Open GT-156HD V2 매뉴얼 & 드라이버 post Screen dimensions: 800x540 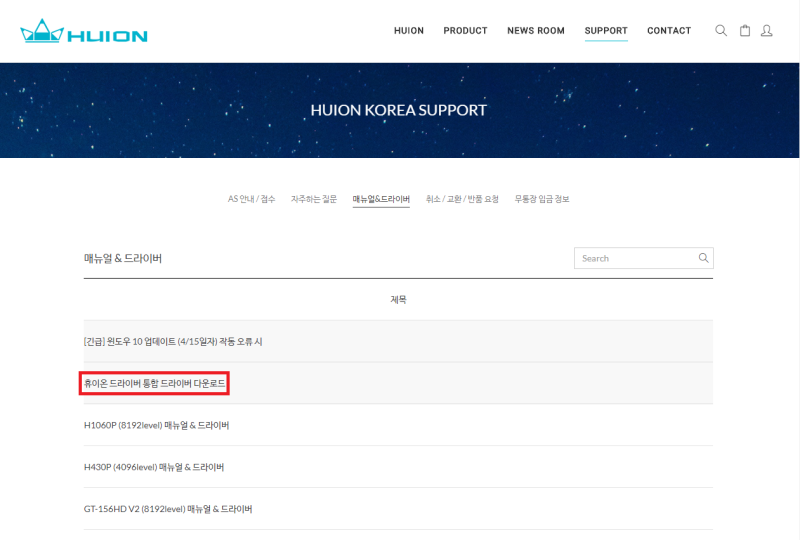[168, 509]
